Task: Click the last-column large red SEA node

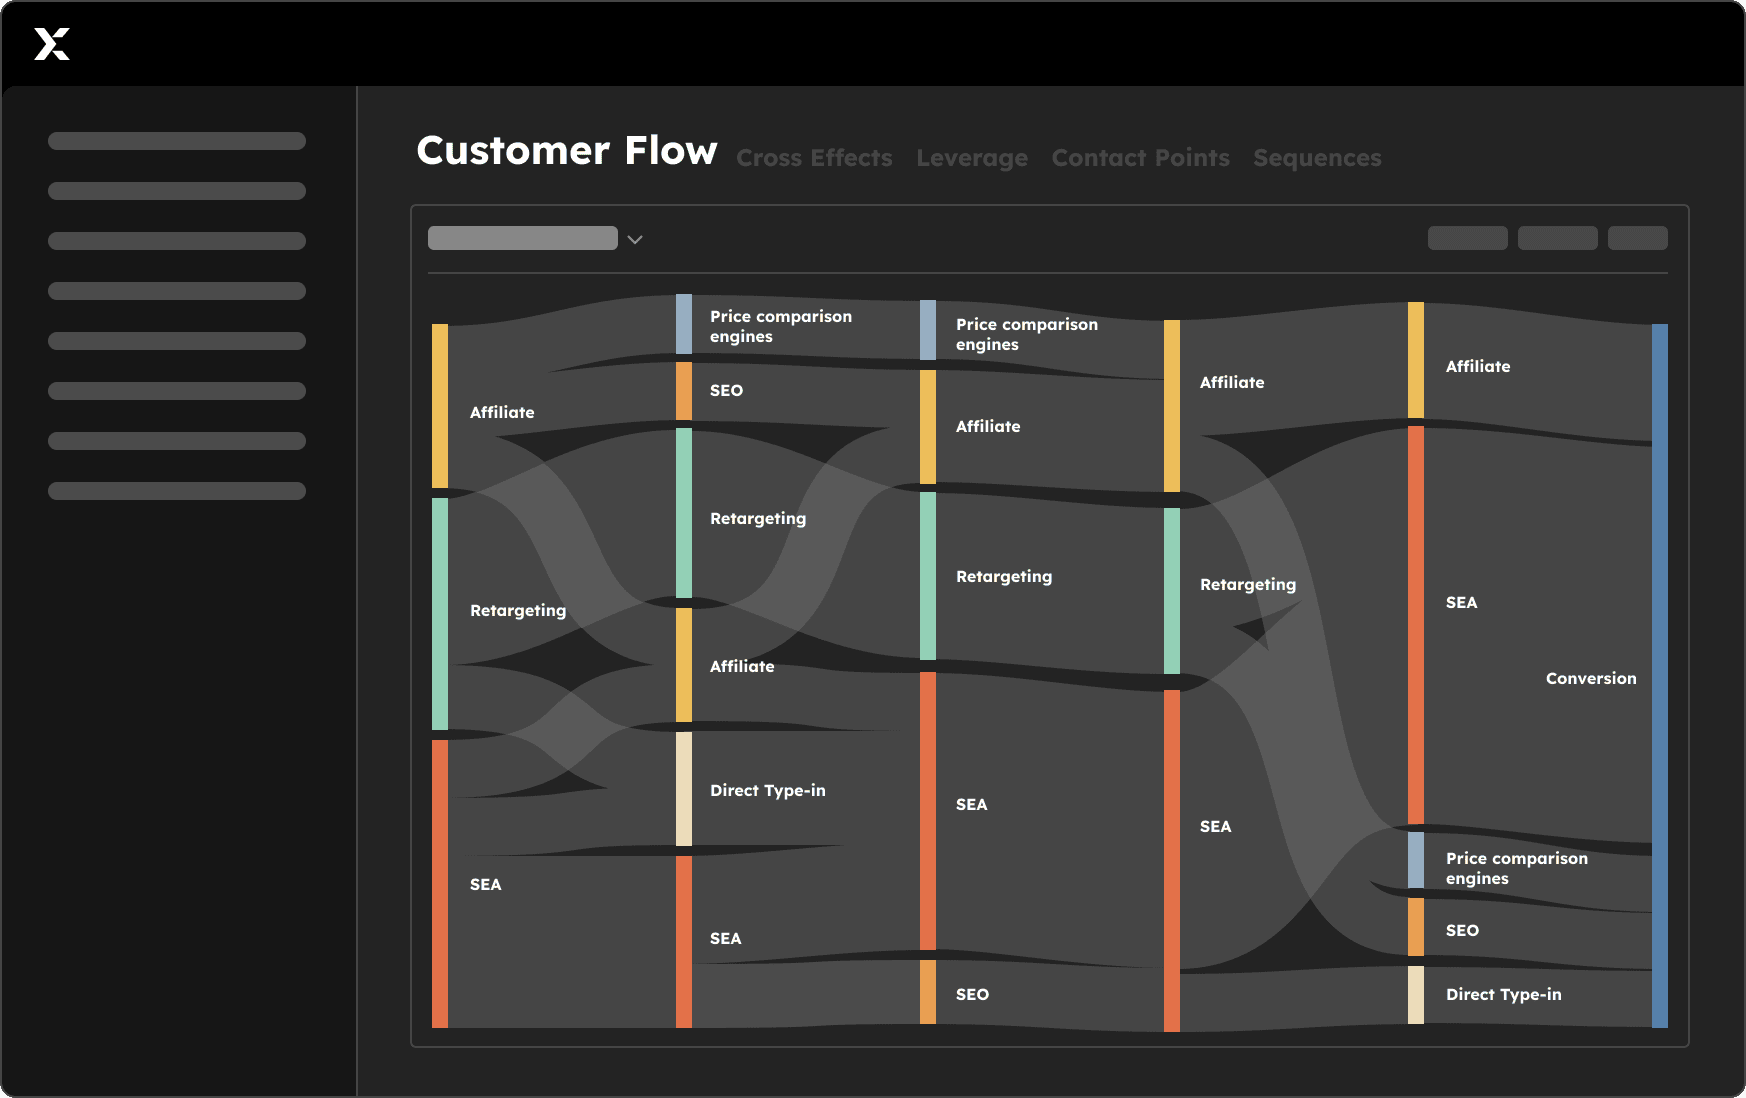Action: pos(1416,625)
